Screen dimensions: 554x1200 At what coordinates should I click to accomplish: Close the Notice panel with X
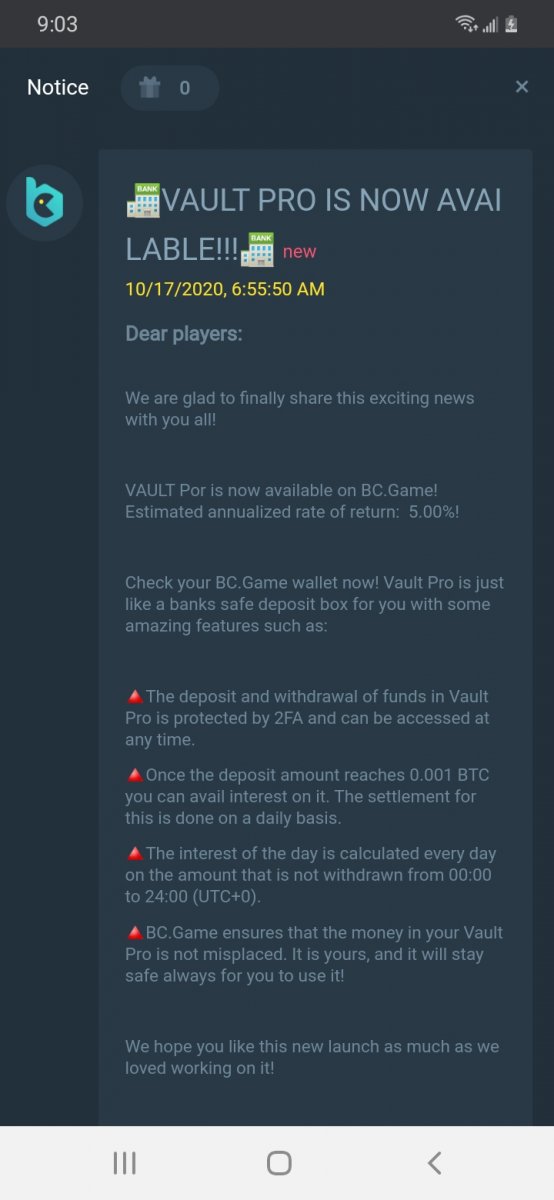(521, 87)
